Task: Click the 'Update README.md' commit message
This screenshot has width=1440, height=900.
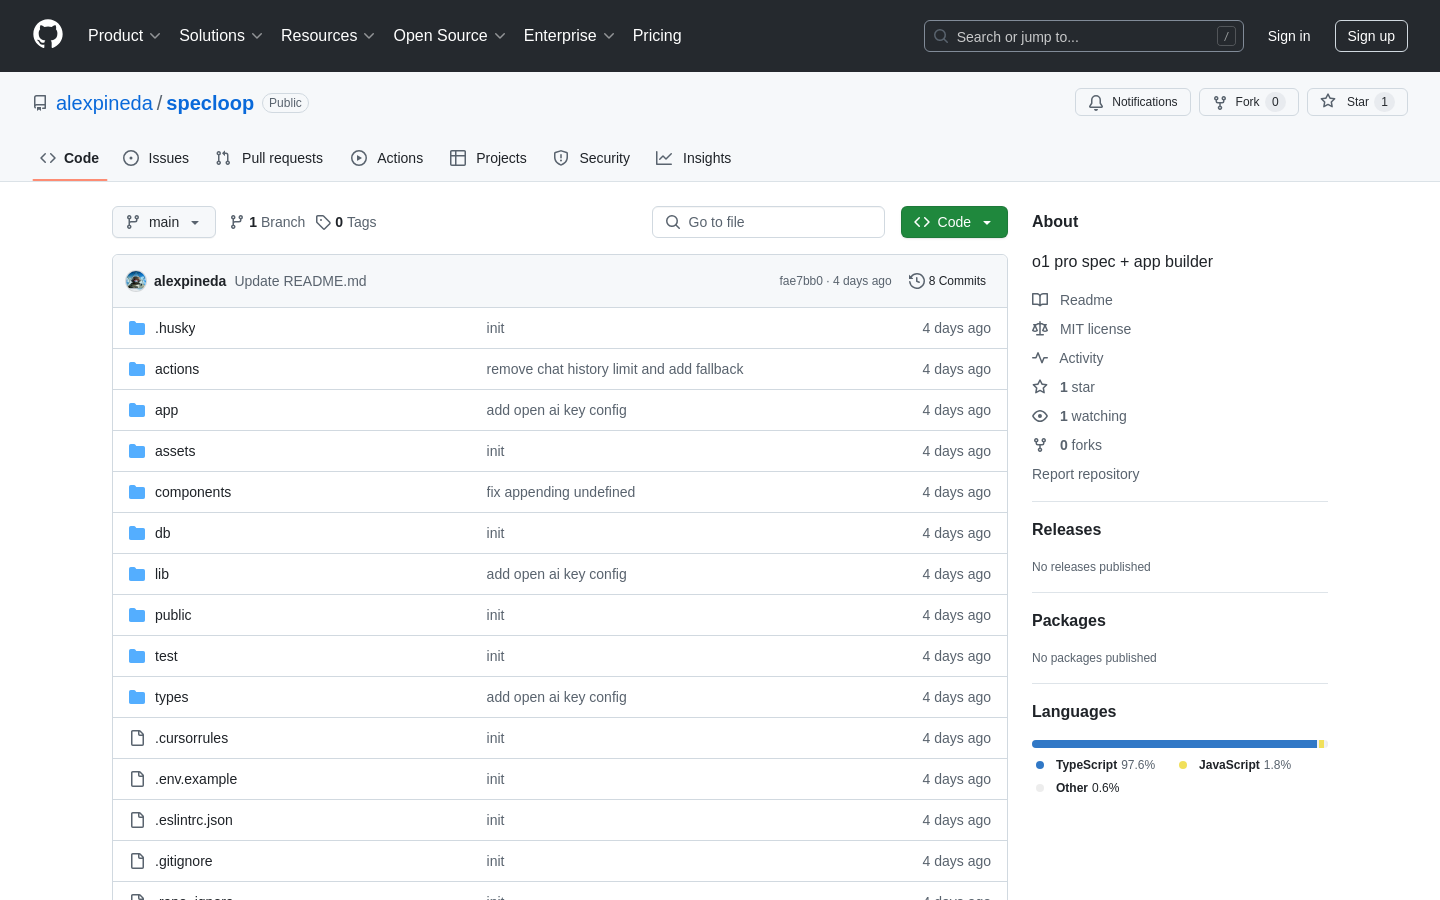Action: coord(300,281)
